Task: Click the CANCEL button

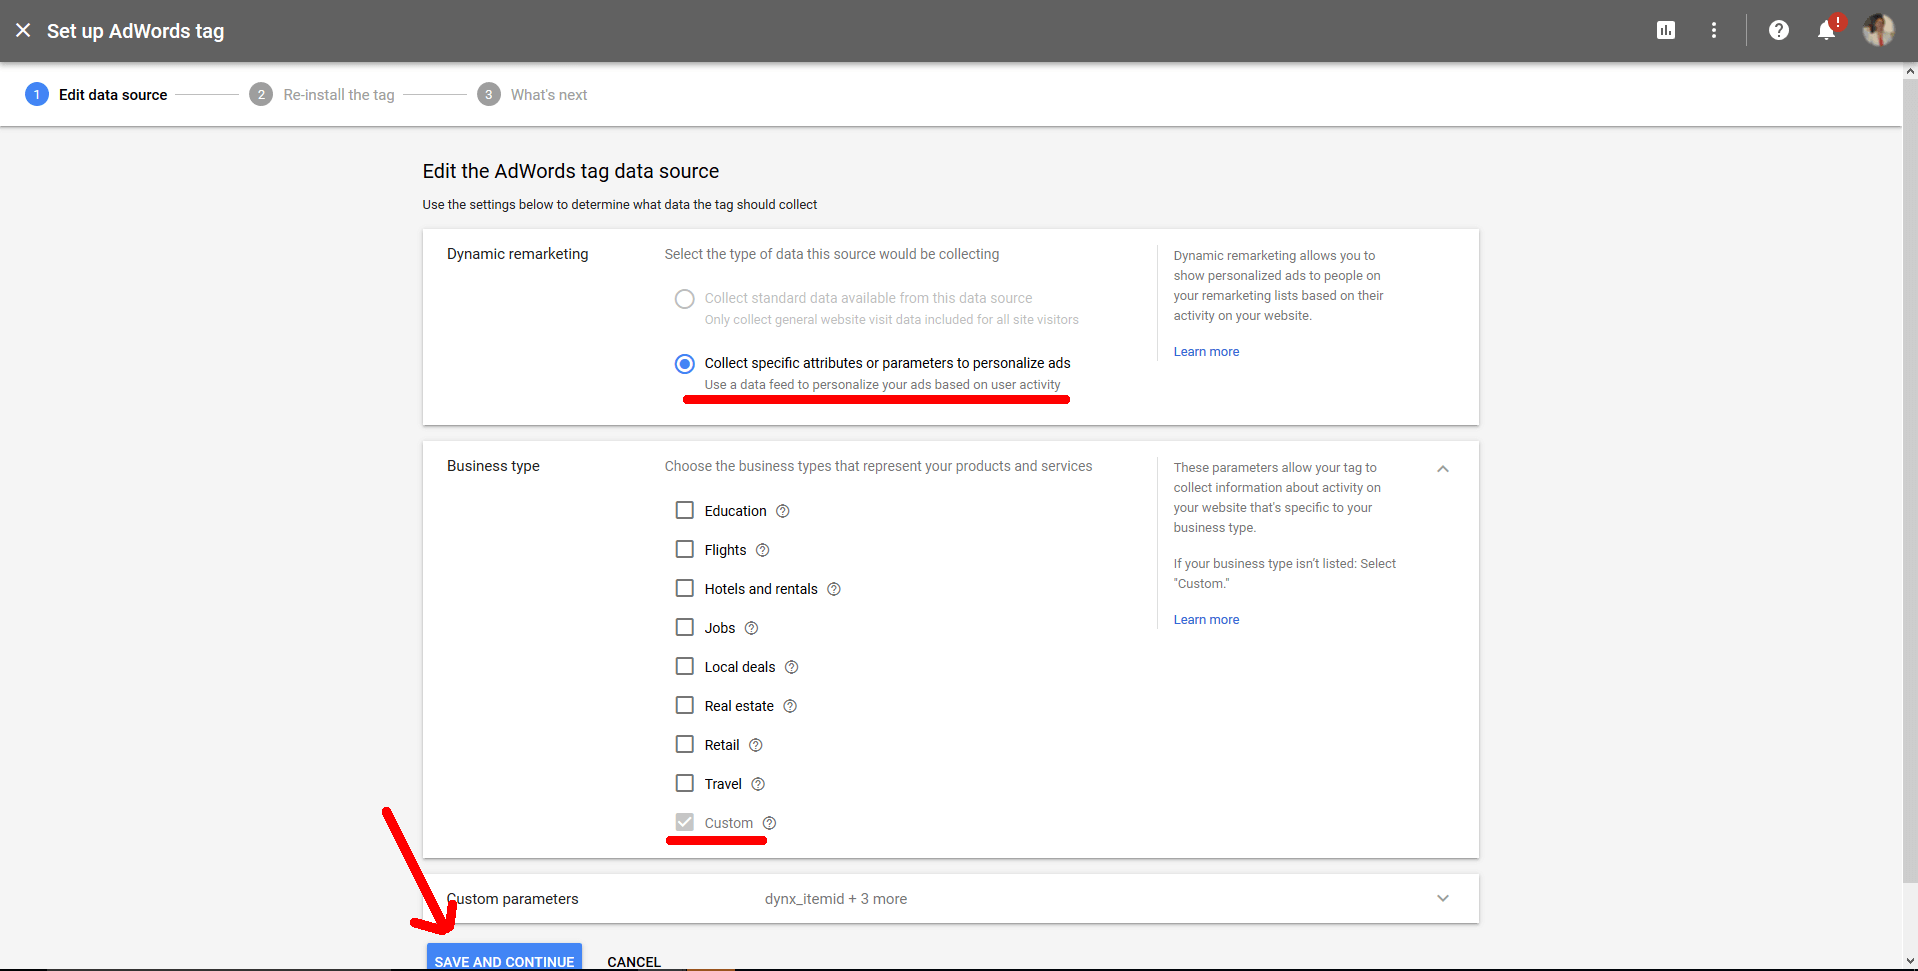Action: coord(634,961)
